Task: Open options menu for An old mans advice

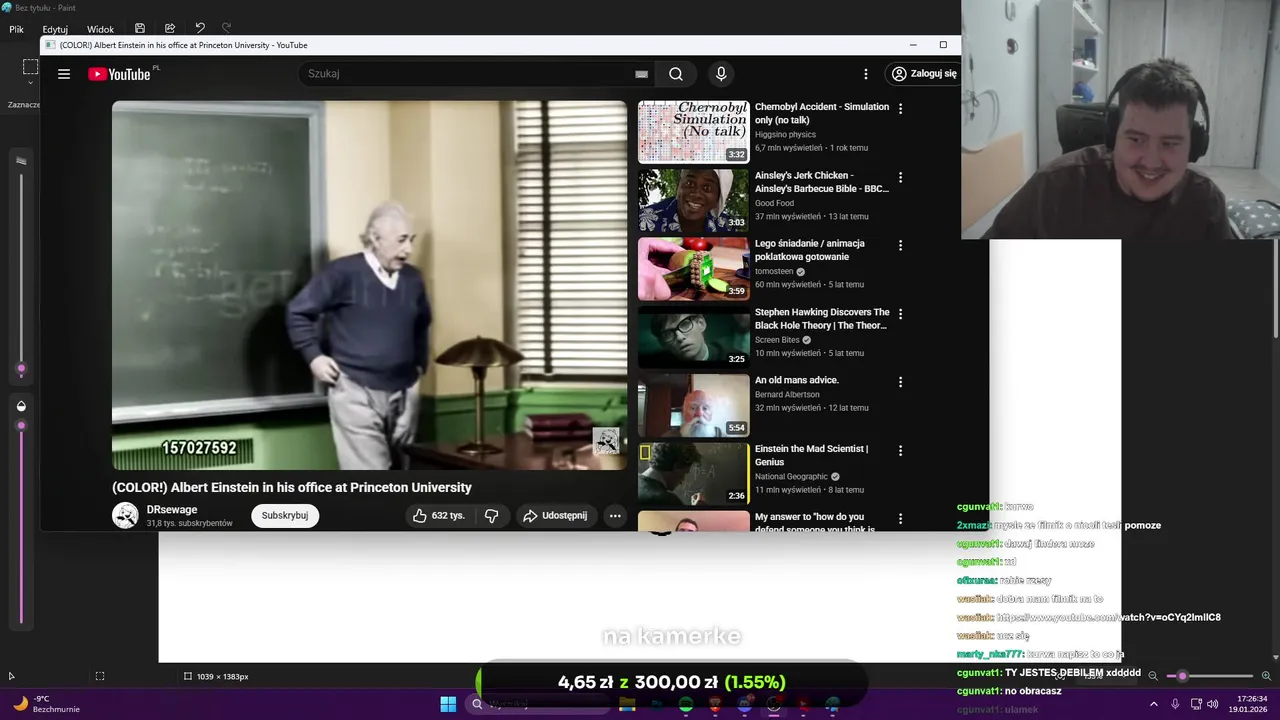Action: point(900,382)
